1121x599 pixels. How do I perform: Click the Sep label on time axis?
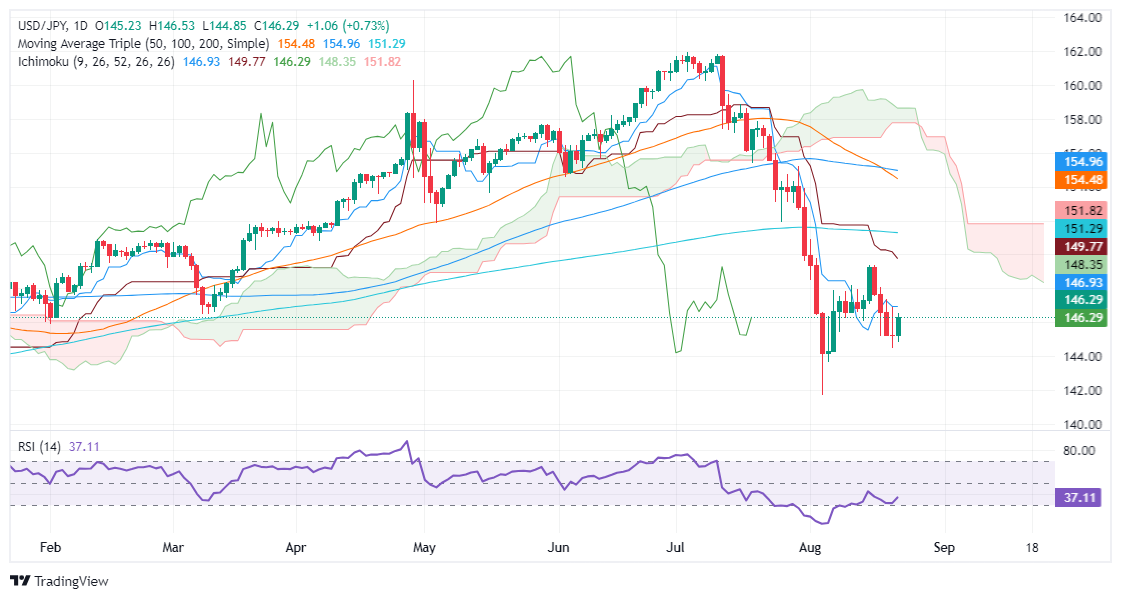coord(944,548)
